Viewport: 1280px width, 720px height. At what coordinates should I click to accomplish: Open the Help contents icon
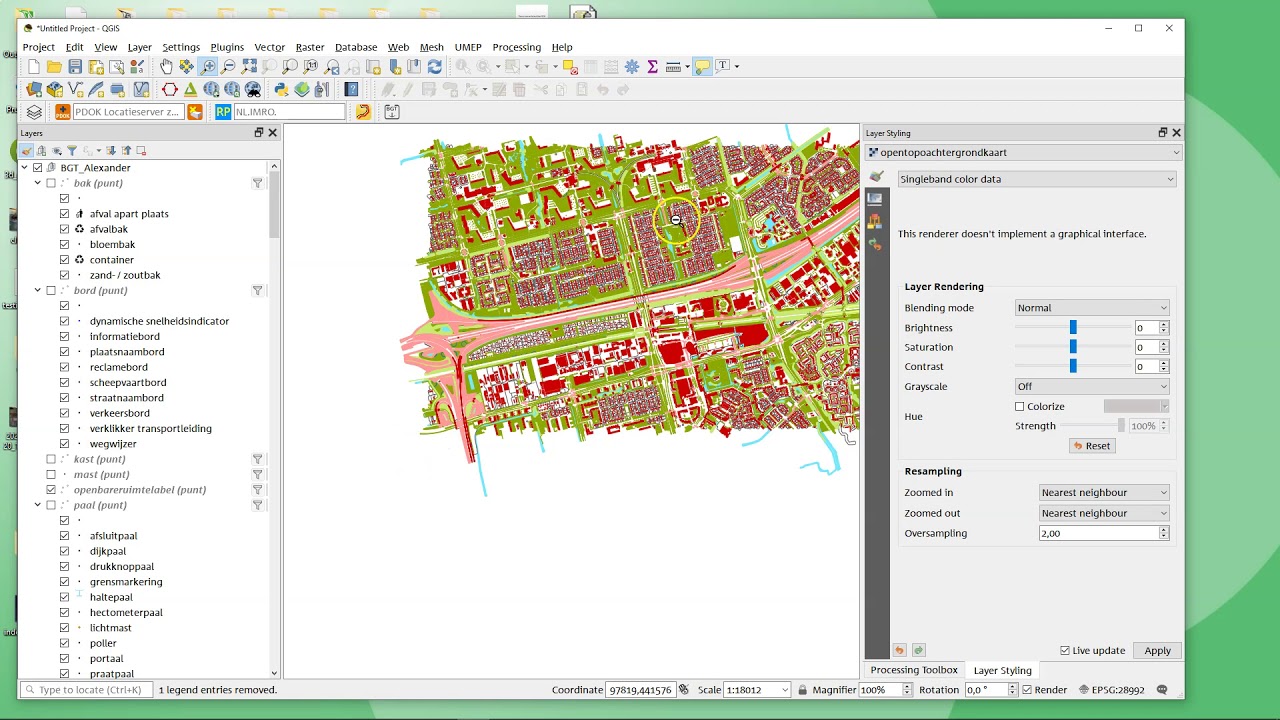coord(351,90)
